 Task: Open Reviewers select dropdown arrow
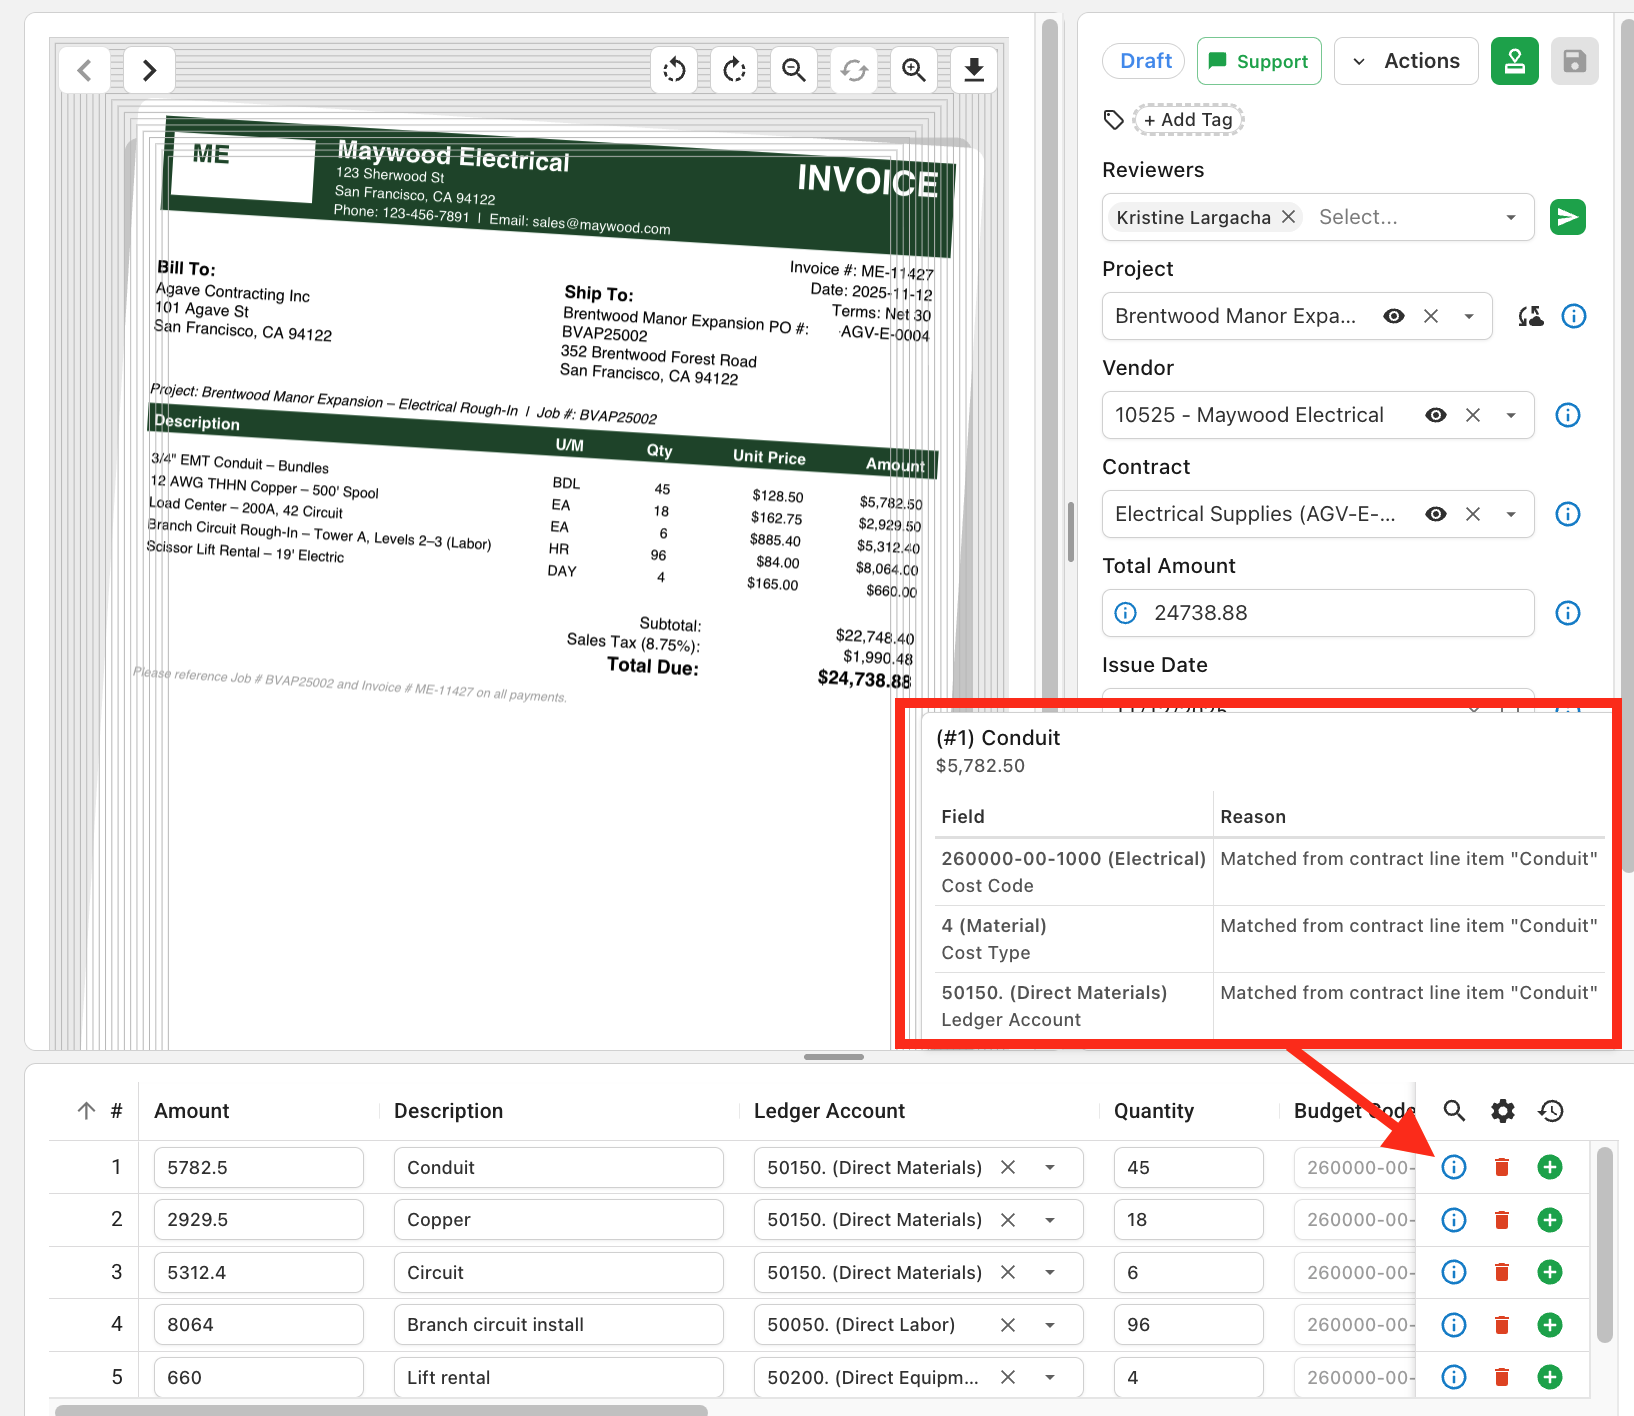[1511, 217]
